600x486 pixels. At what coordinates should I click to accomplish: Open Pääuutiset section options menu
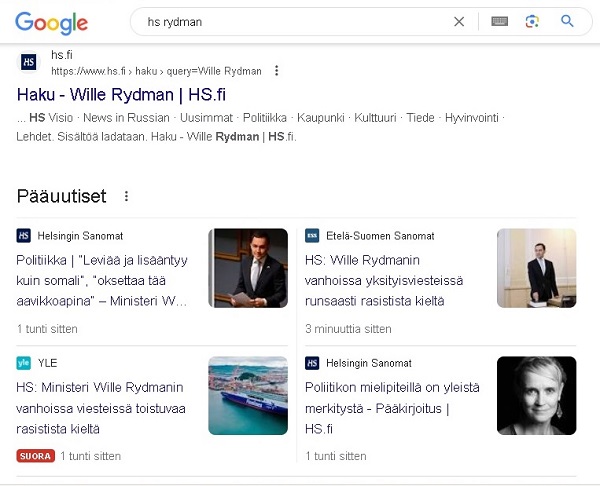pos(126,196)
